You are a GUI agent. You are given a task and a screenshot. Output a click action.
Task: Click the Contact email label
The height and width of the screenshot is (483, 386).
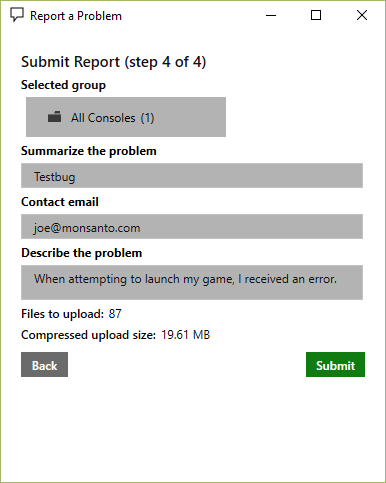tap(60, 202)
